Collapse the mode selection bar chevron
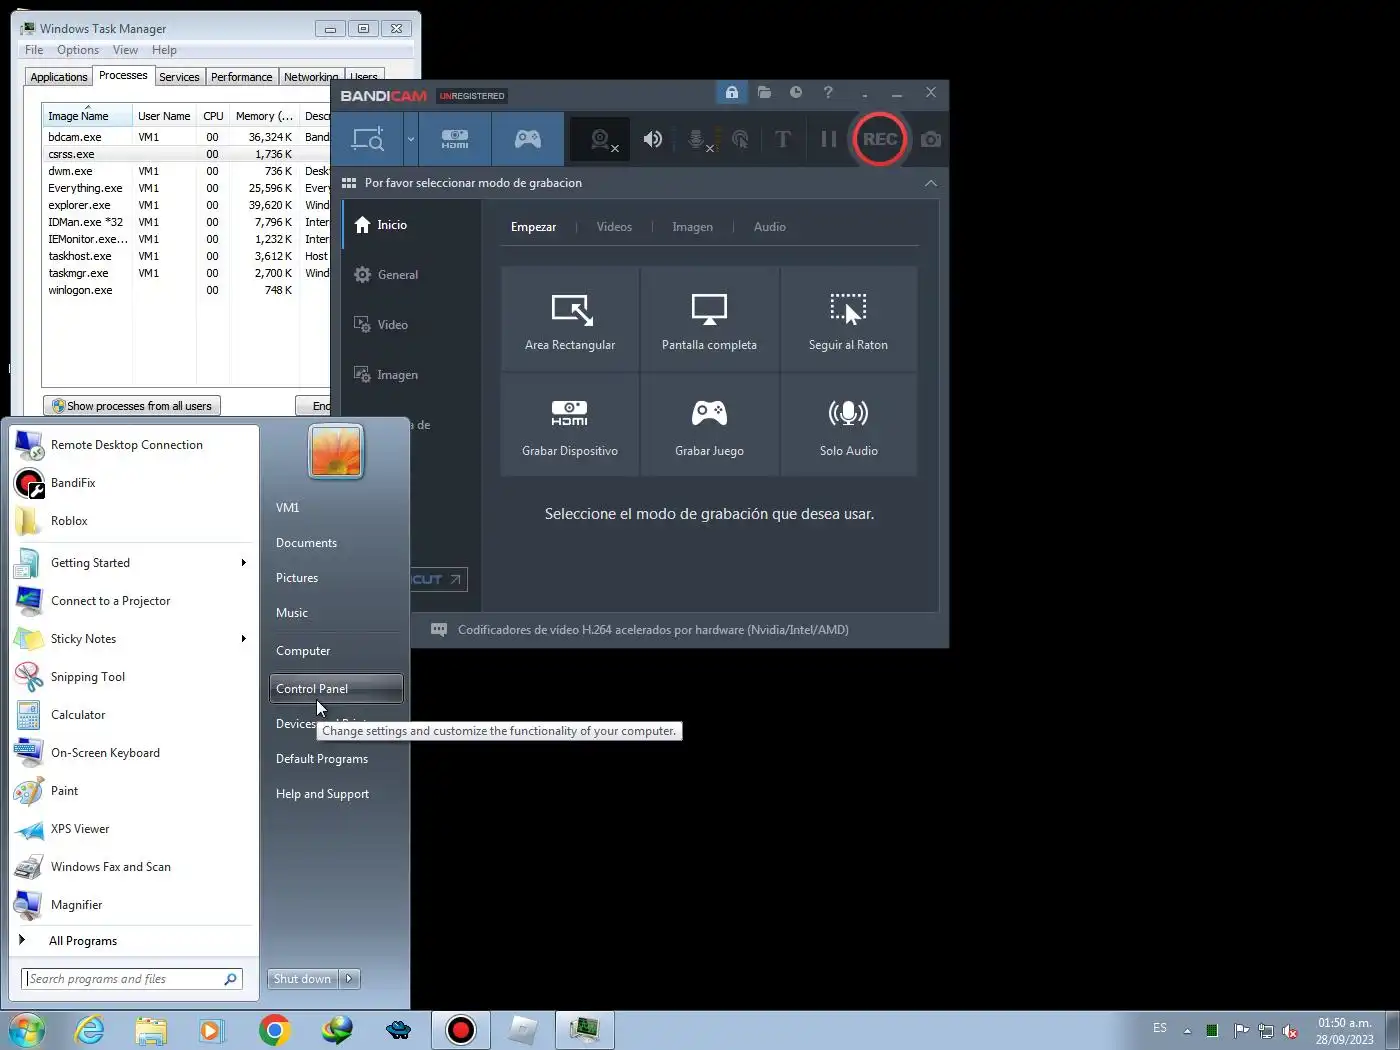The width and height of the screenshot is (1400, 1050). (x=931, y=183)
